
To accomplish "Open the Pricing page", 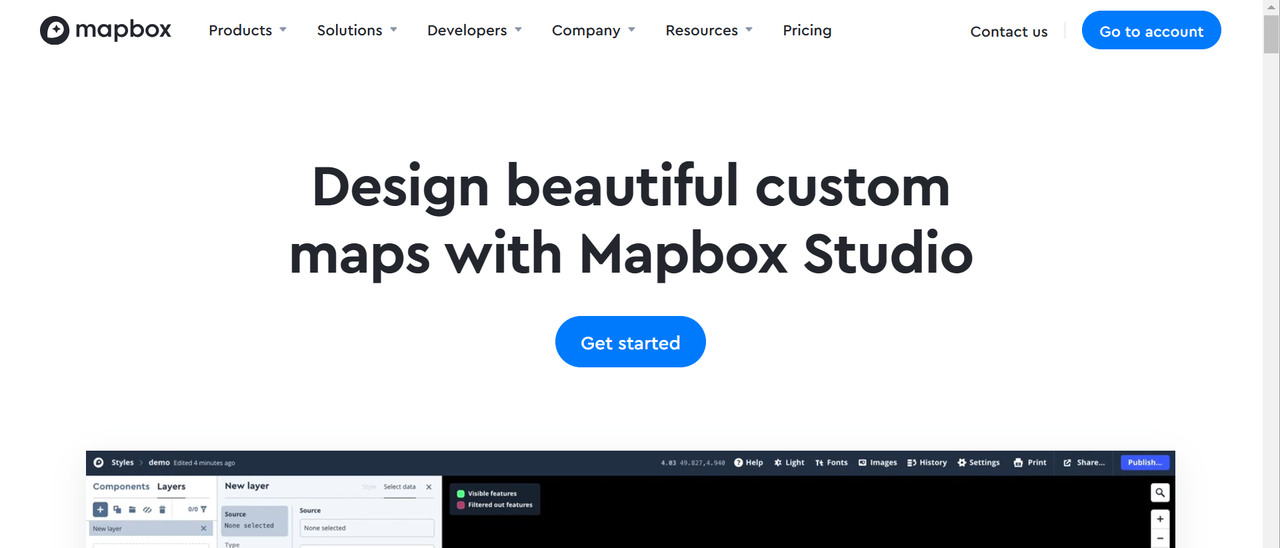I will point(807,30).
